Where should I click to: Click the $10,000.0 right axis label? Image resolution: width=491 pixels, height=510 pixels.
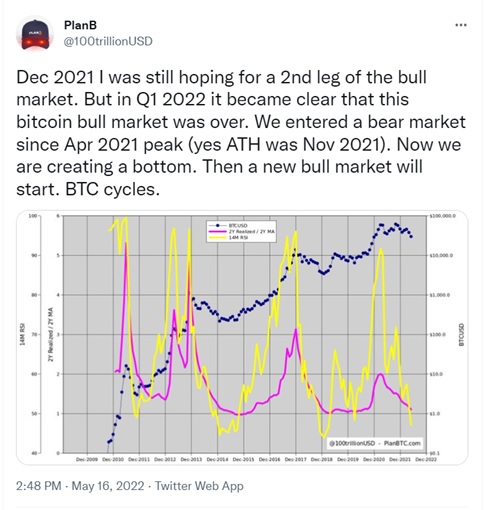pyautogui.click(x=441, y=255)
